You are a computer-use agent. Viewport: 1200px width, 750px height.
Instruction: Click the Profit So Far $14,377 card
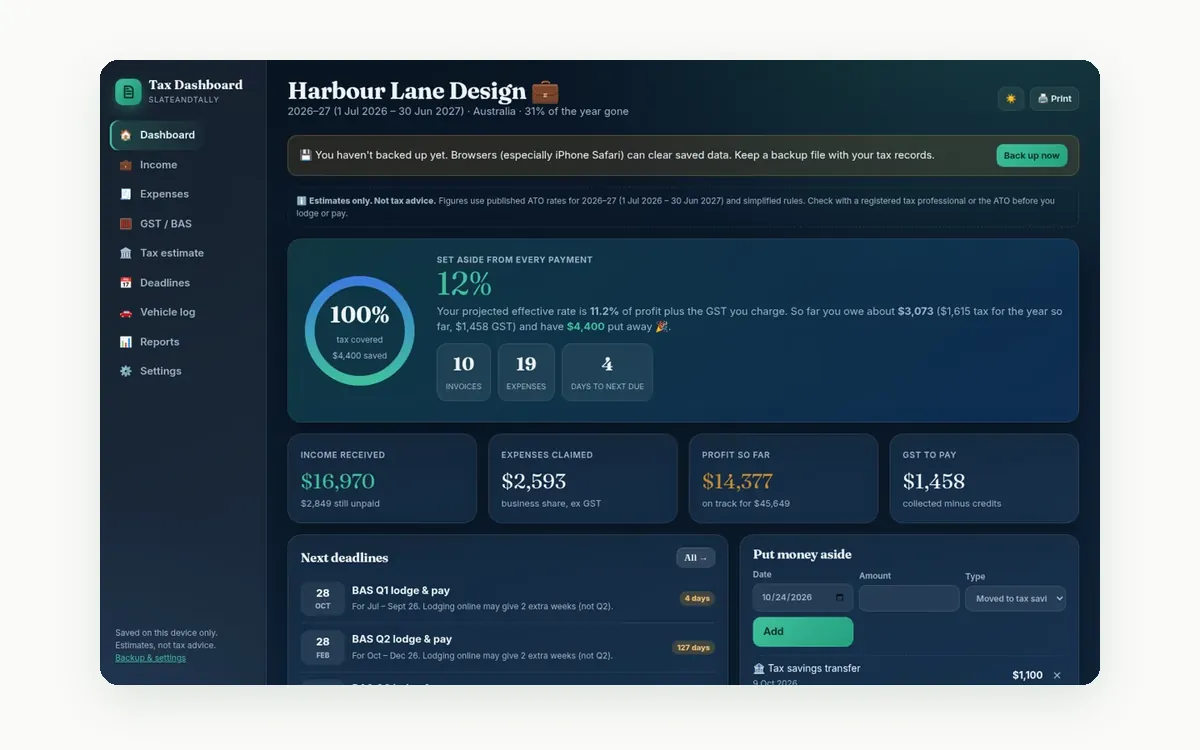click(x=783, y=478)
